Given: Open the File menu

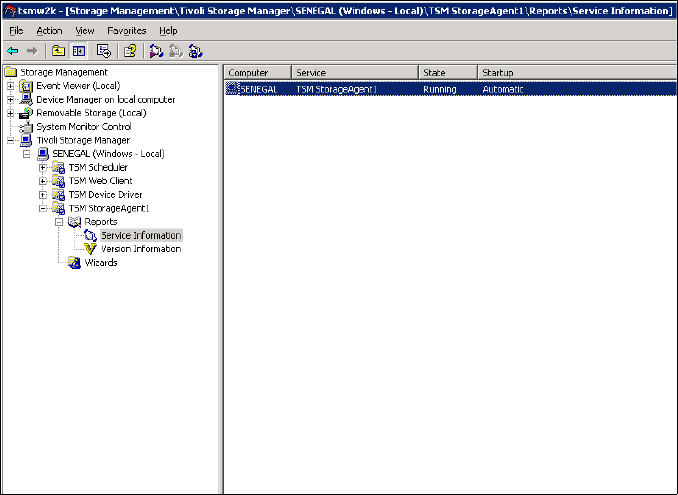Looking at the screenshot, I should 16,31.
